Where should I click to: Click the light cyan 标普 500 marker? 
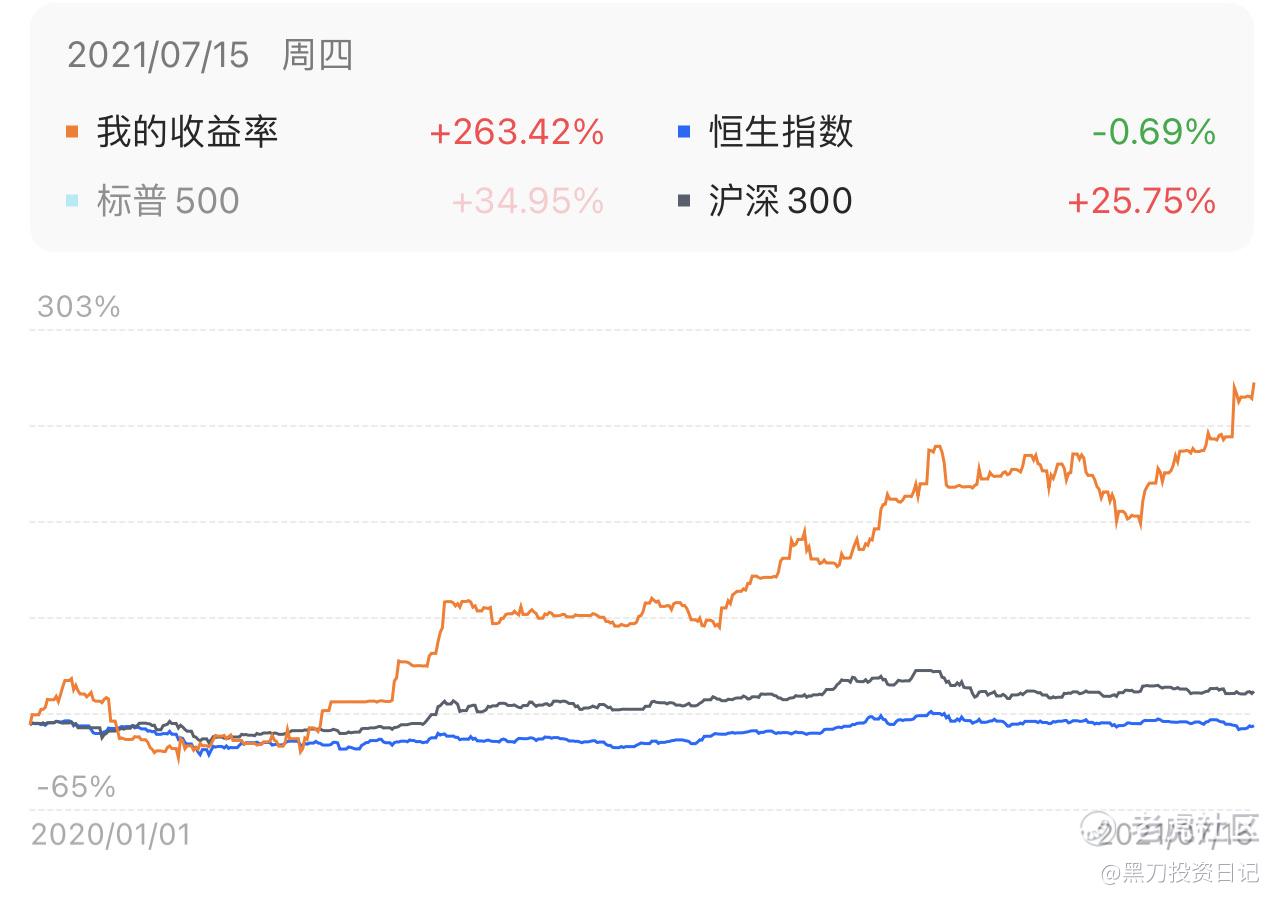pyautogui.click(x=72, y=201)
